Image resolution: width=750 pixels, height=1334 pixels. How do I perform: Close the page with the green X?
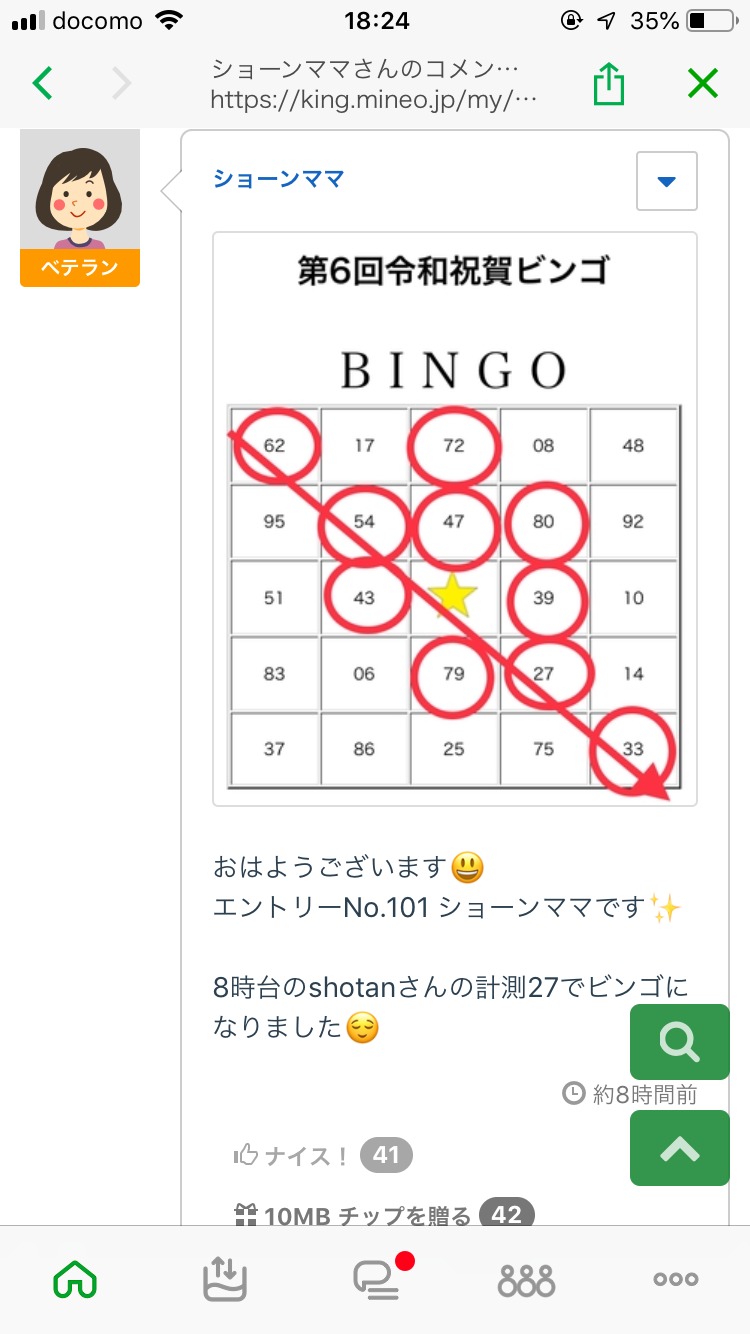point(703,84)
